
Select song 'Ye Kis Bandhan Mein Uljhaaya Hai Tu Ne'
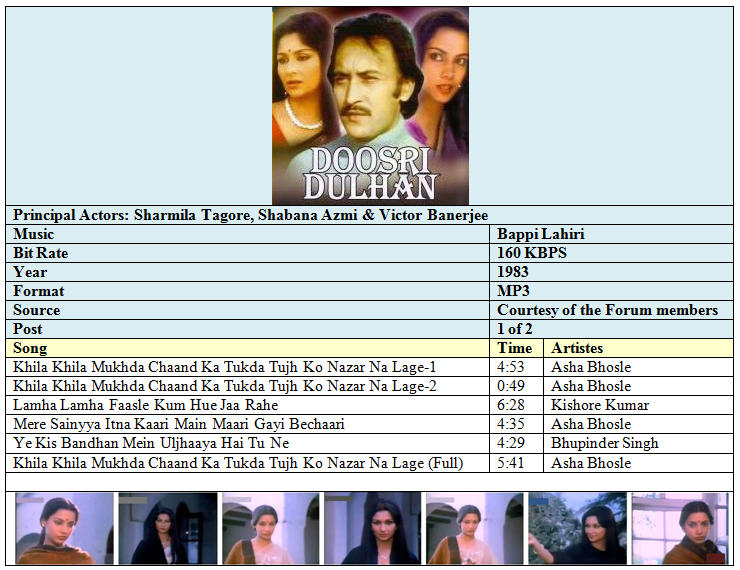tap(151, 443)
